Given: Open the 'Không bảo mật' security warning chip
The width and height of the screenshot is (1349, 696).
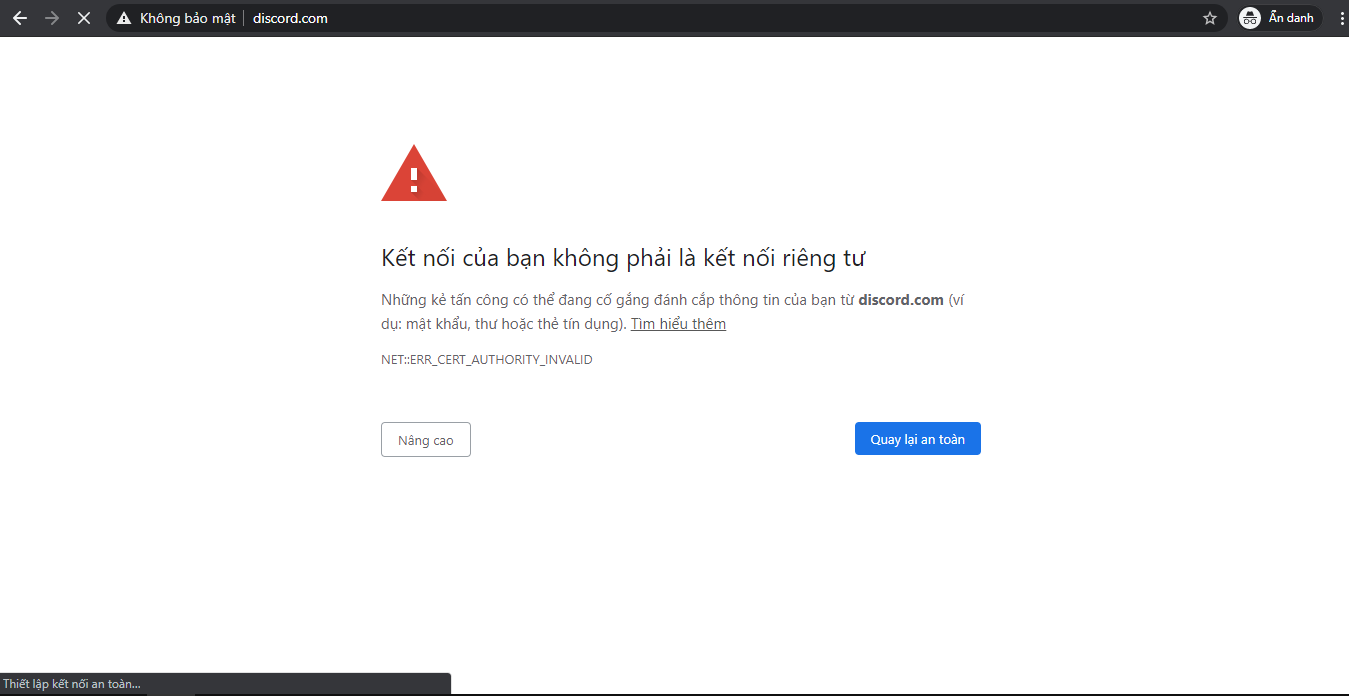Looking at the screenshot, I should (176, 18).
